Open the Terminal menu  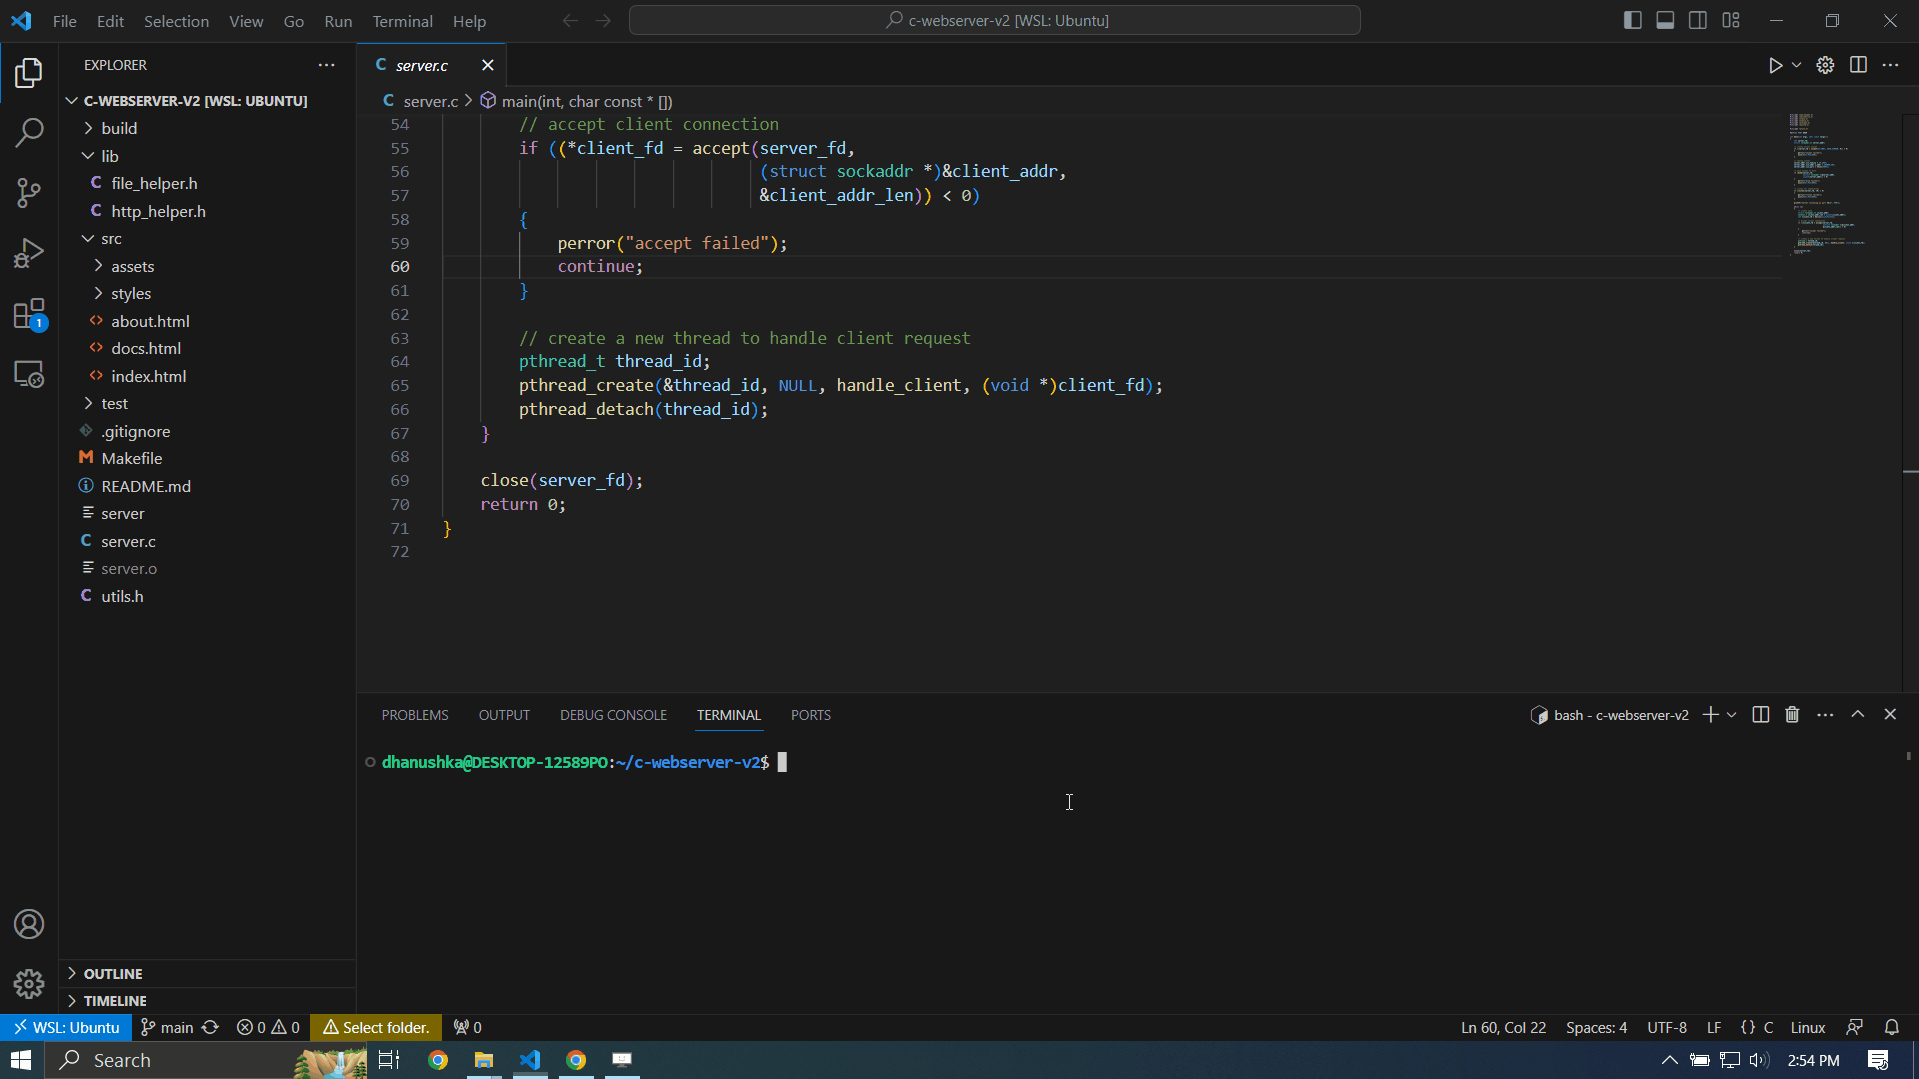click(403, 21)
